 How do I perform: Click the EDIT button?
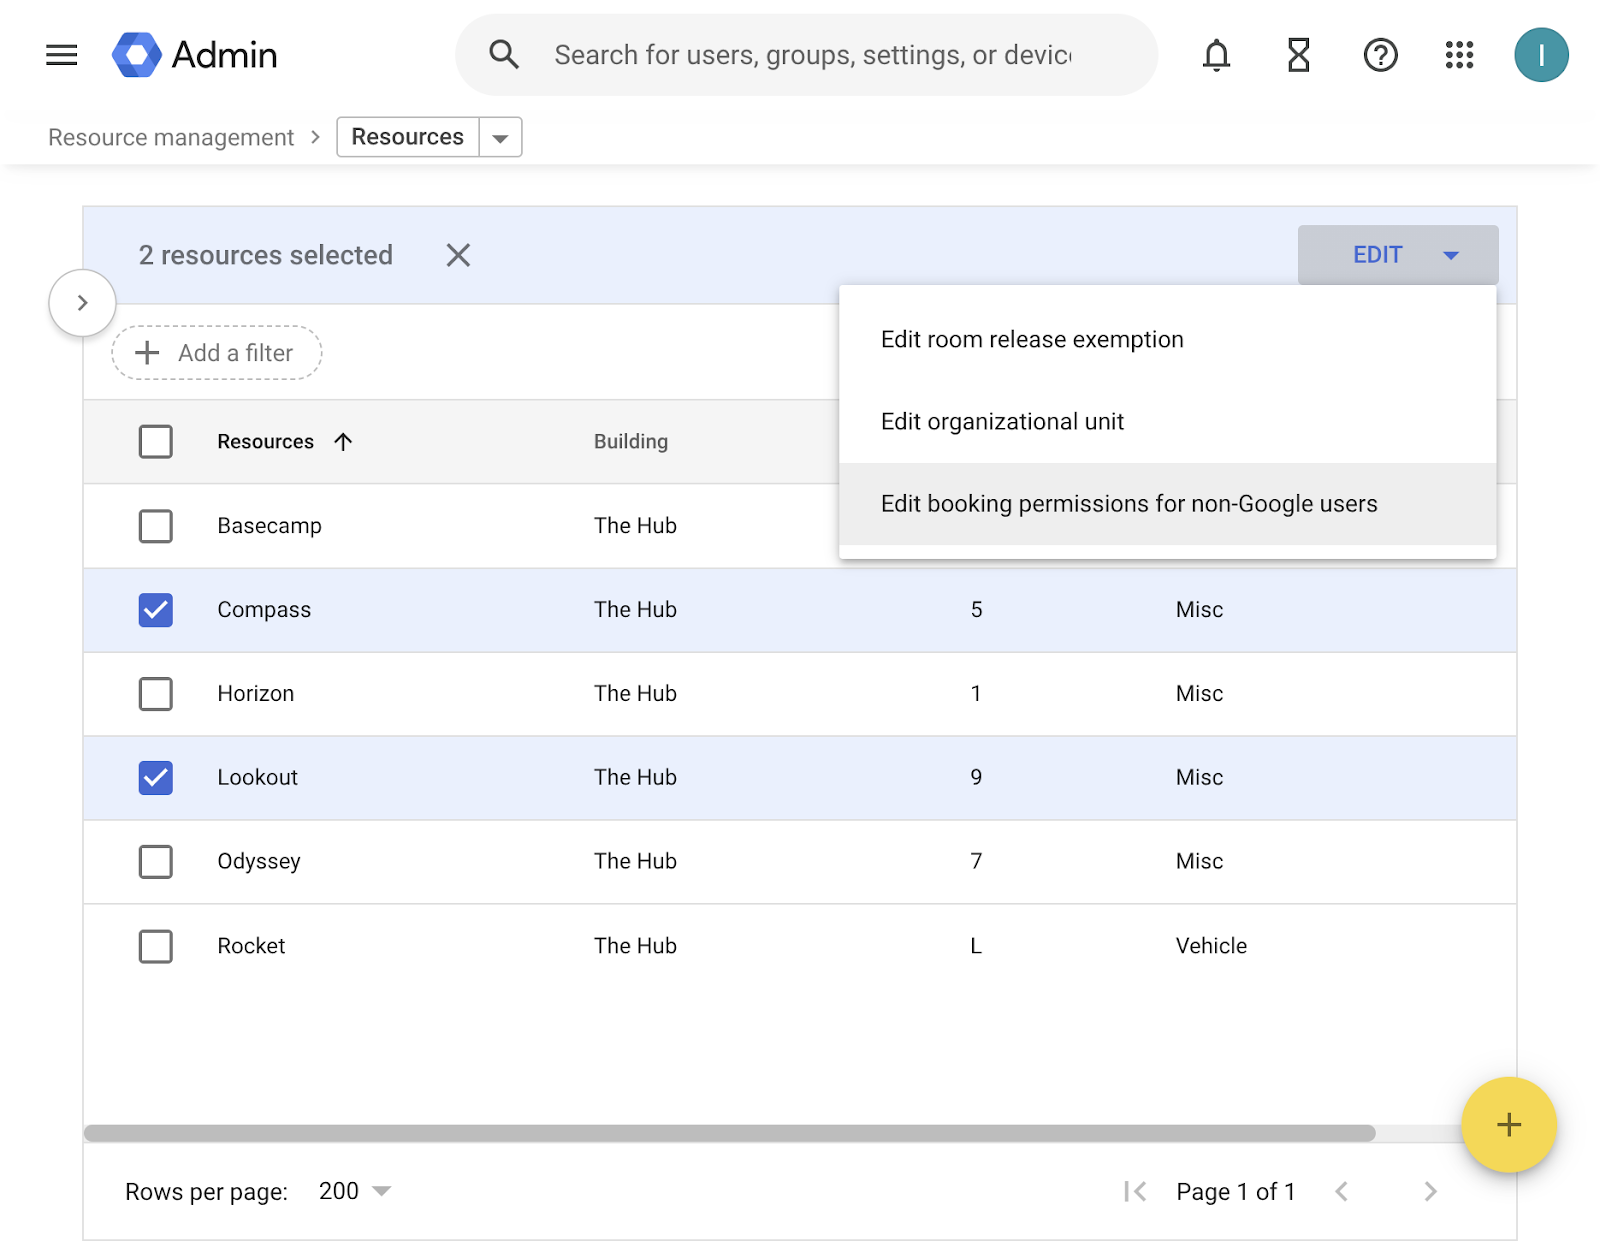(1397, 255)
